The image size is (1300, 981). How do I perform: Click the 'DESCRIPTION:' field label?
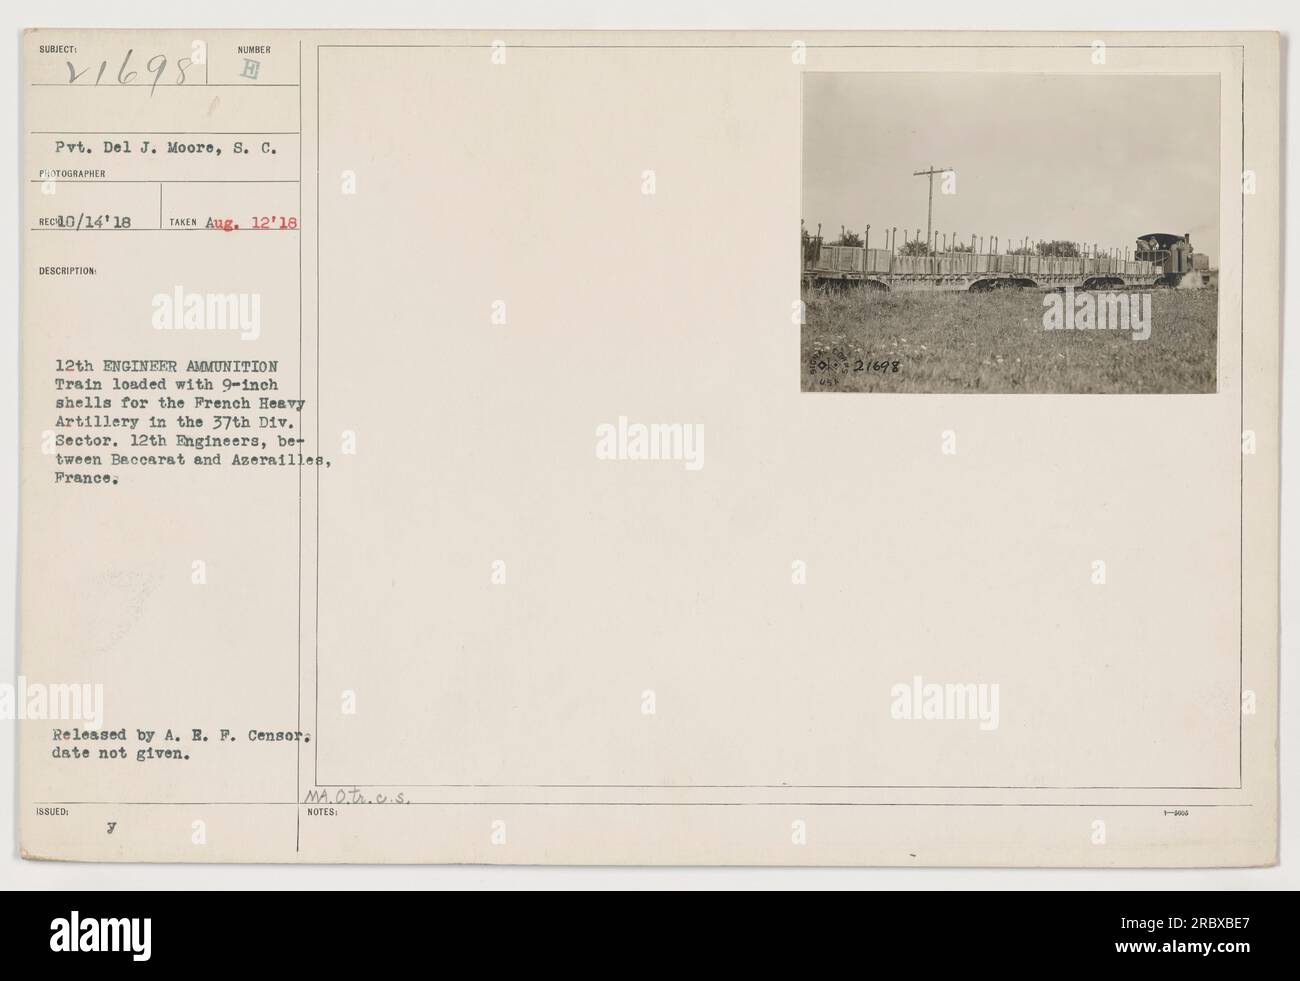click(69, 270)
